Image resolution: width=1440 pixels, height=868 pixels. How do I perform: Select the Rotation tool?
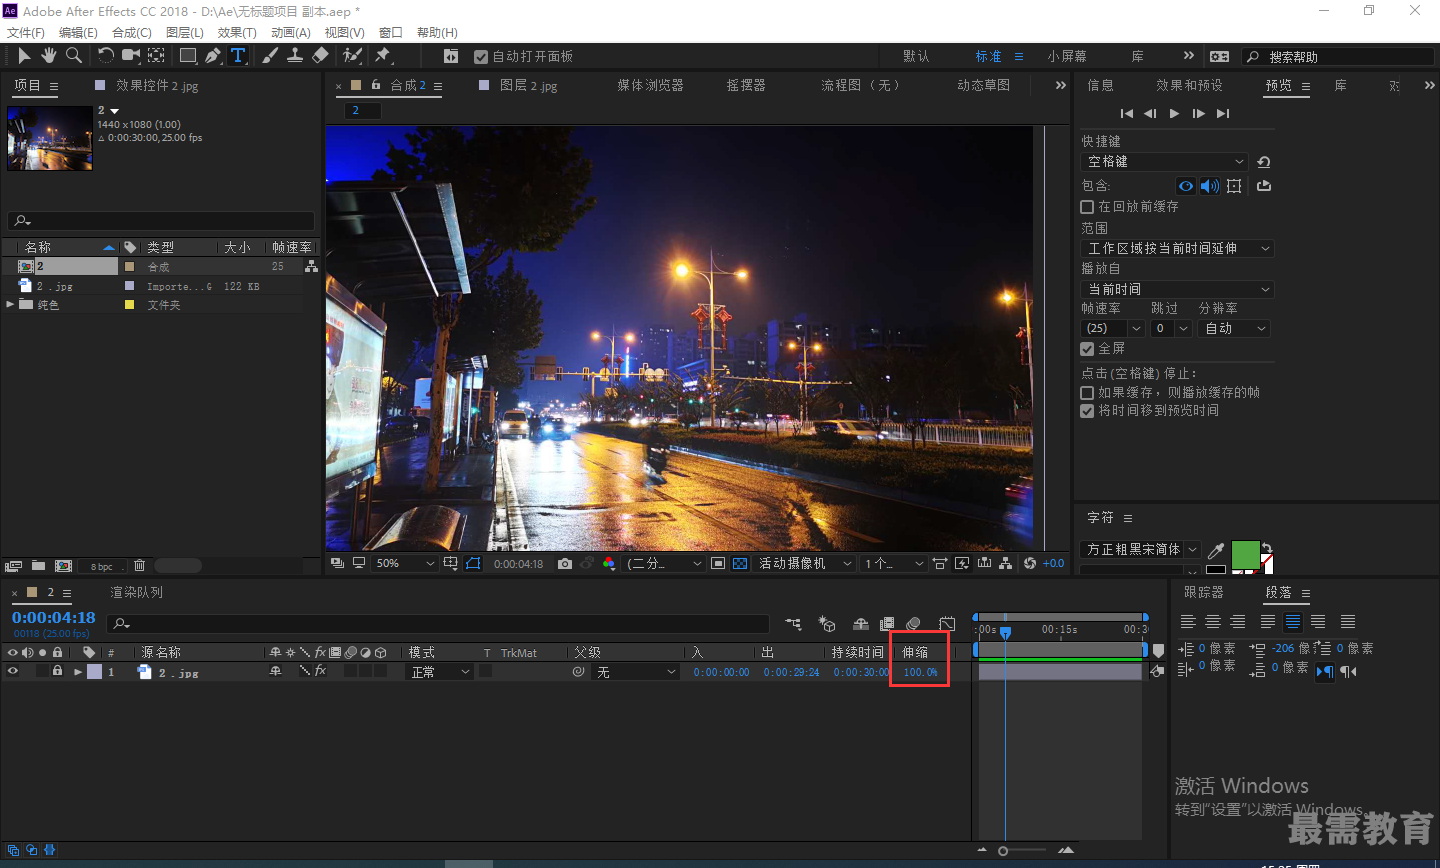[106, 56]
